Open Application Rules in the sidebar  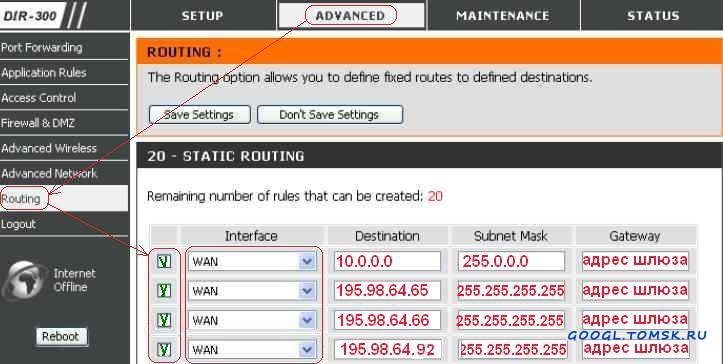click(x=64, y=72)
